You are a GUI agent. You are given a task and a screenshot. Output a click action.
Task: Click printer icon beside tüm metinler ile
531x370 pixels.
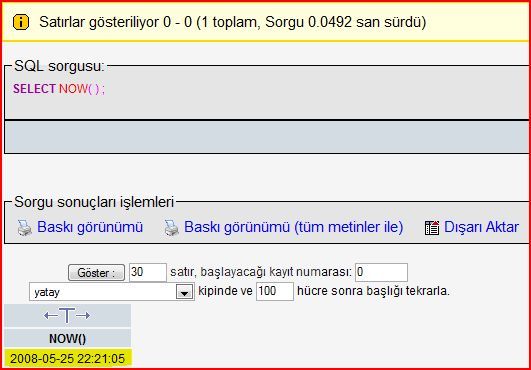(x=172, y=227)
